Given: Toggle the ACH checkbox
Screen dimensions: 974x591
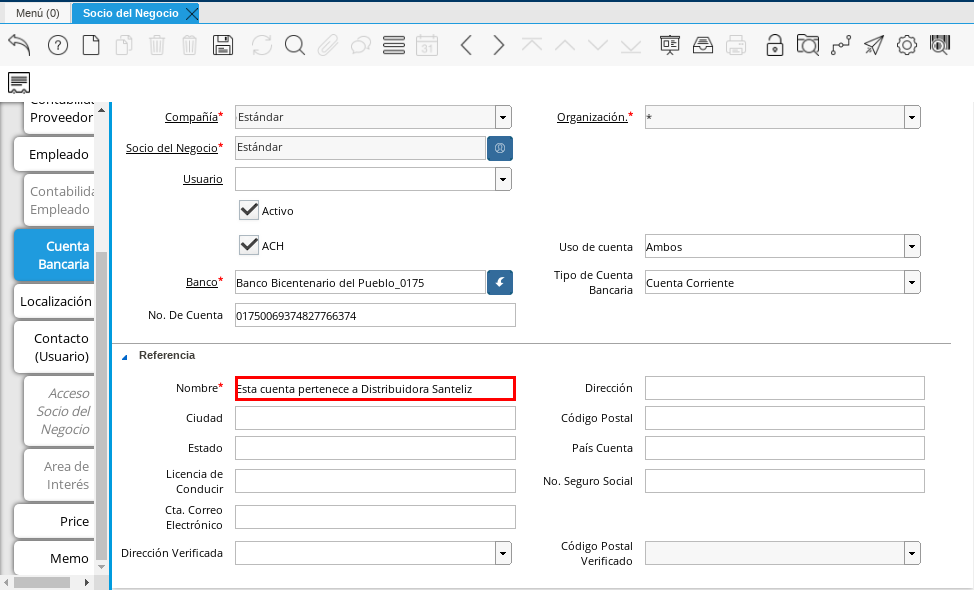Looking at the screenshot, I should click(x=249, y=245).
